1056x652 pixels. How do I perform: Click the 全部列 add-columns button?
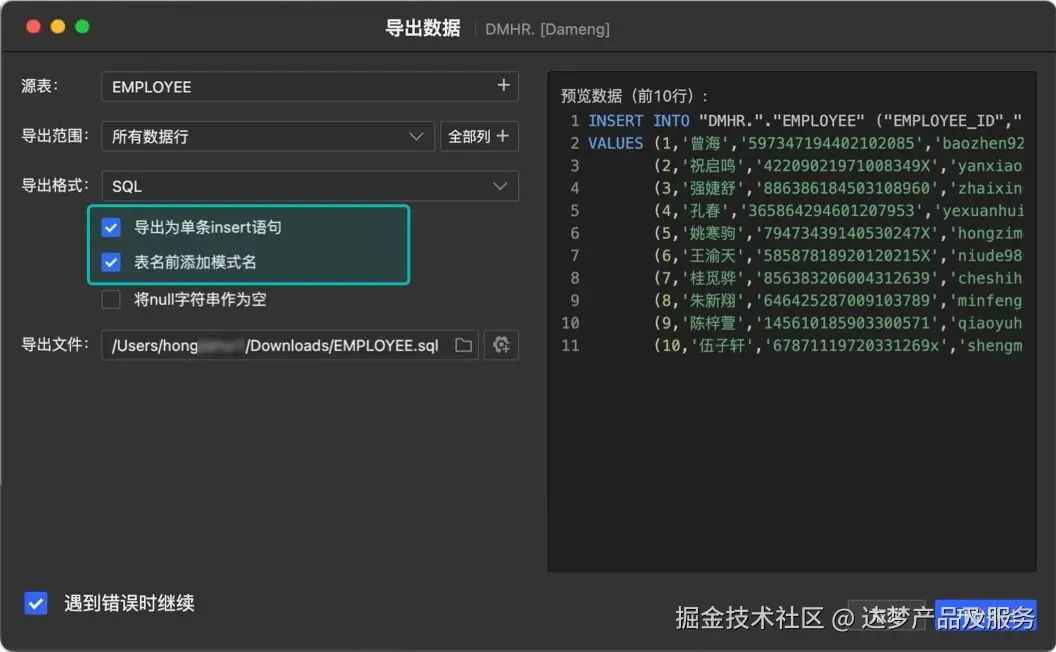[x=479, y=136]
